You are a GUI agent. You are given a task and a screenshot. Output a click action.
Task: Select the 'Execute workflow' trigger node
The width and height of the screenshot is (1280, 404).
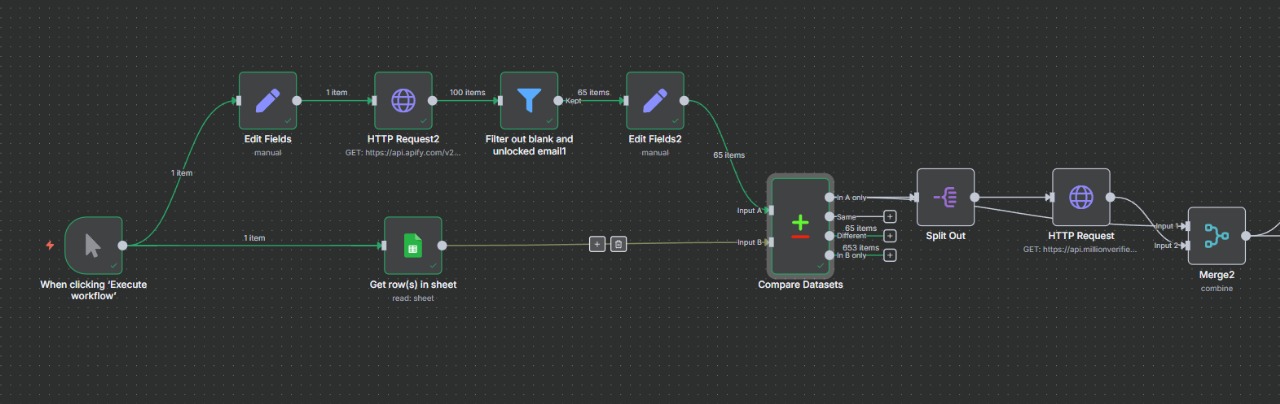pos(93,244)
